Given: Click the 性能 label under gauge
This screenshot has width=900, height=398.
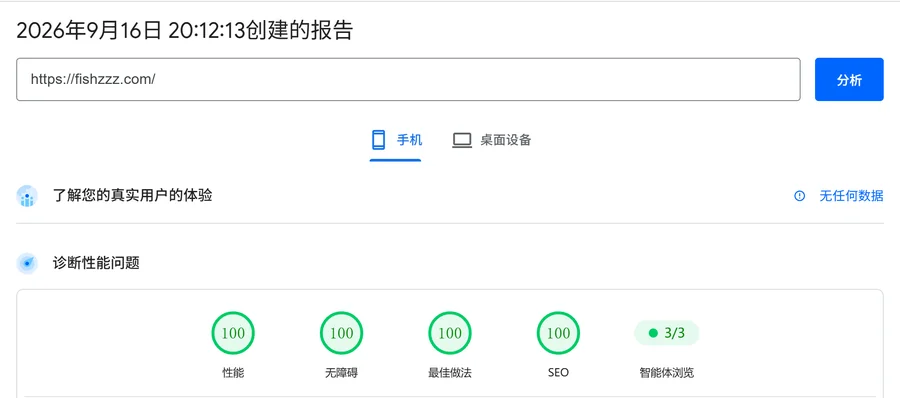Looking at the screenshot, I should point(233,373).
